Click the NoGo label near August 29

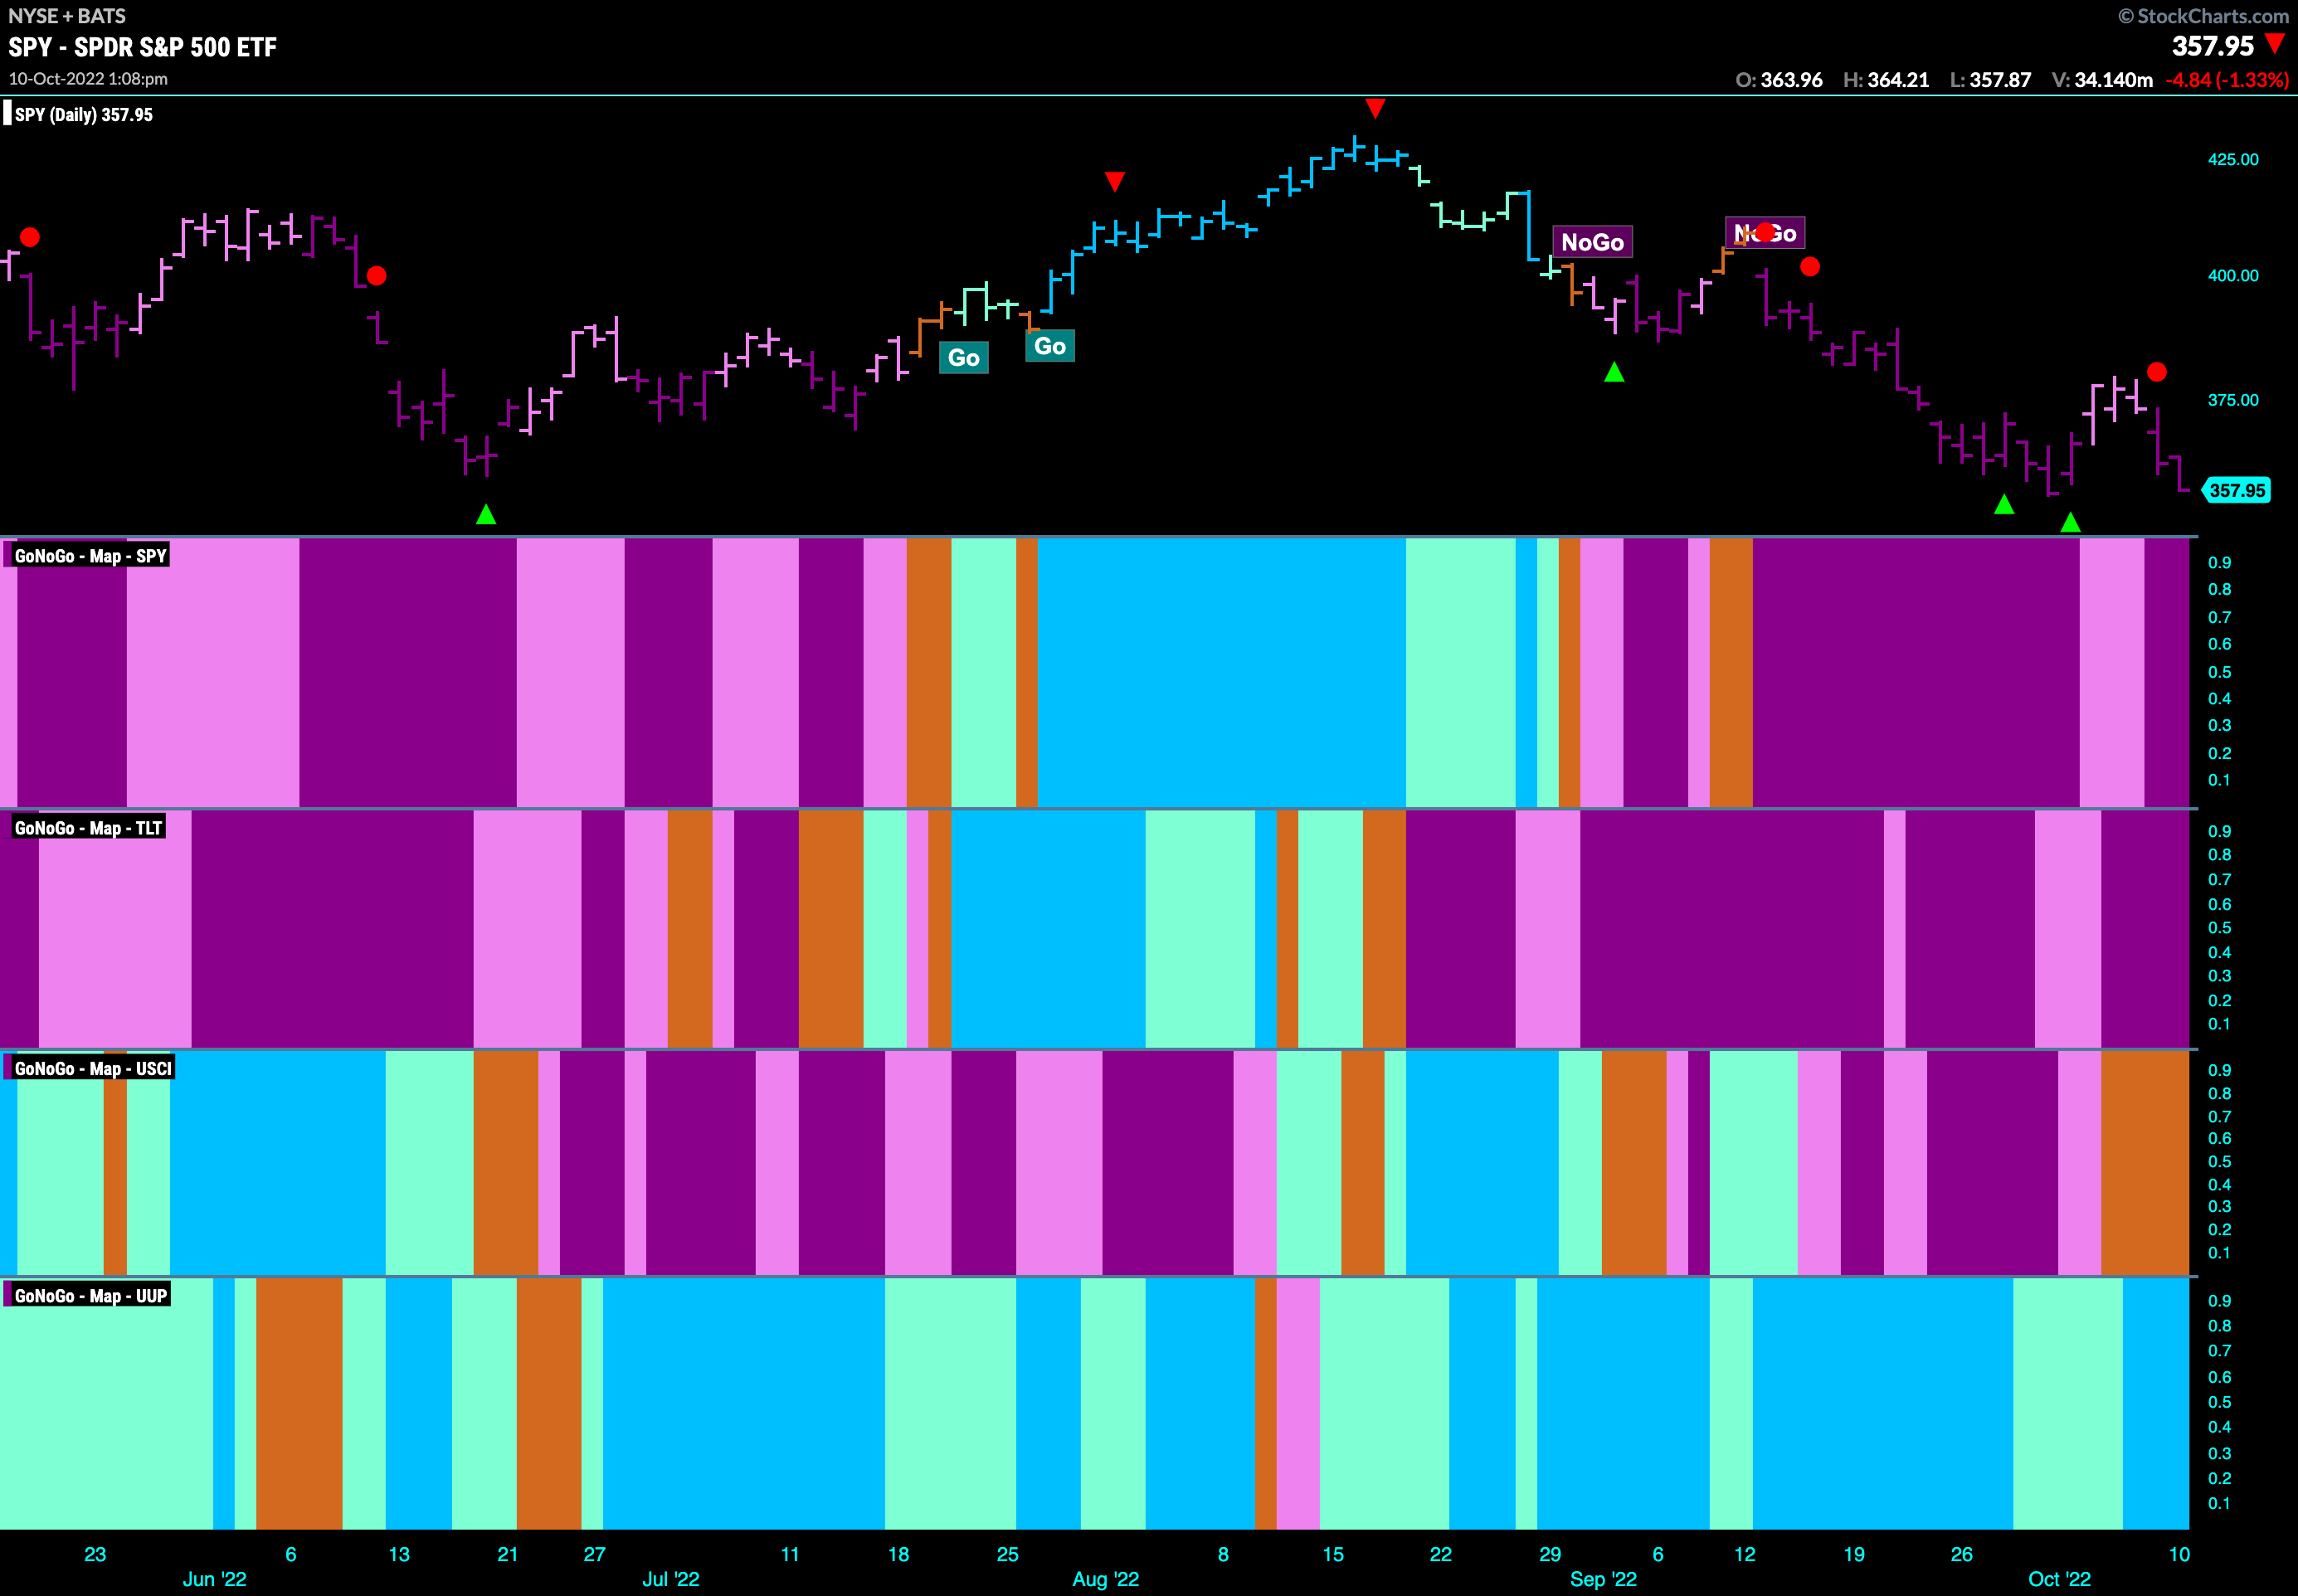[x=1592, y=242]
